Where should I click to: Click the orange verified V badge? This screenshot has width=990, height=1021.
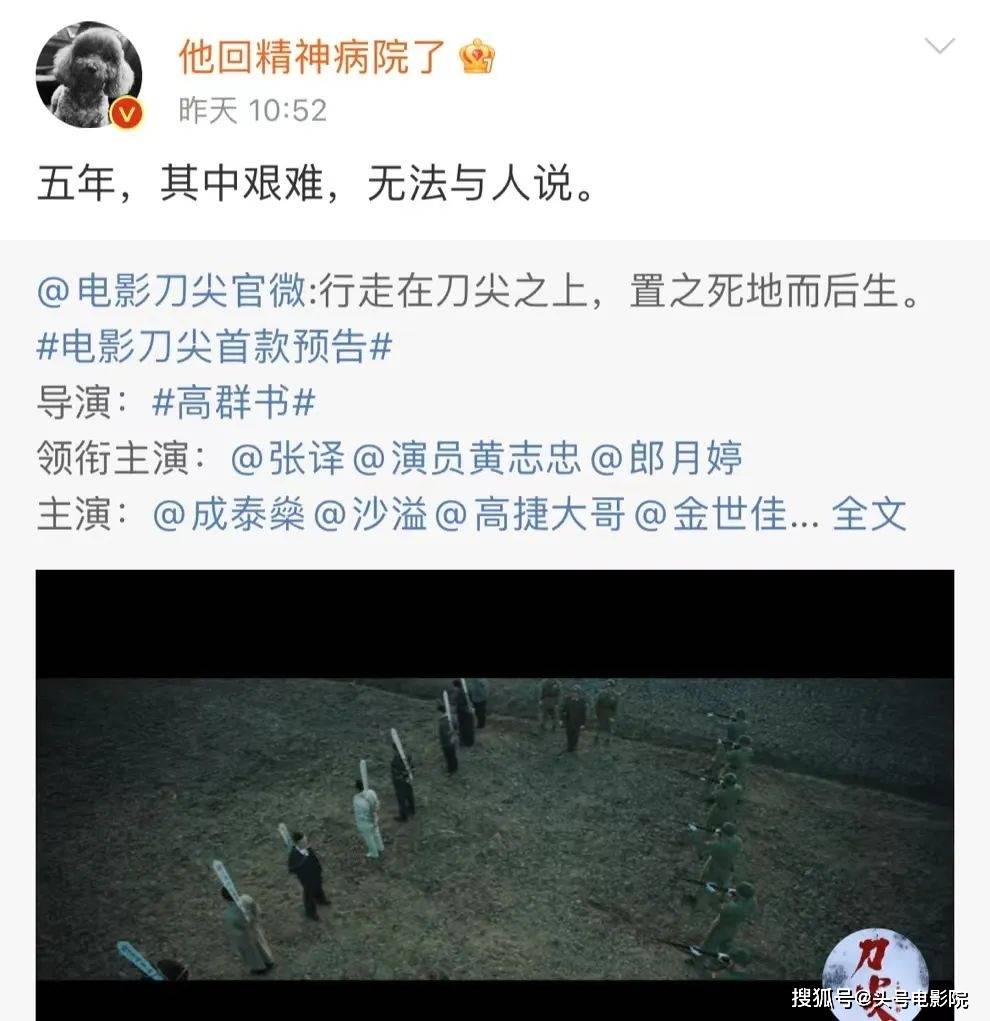coord(127,114)
